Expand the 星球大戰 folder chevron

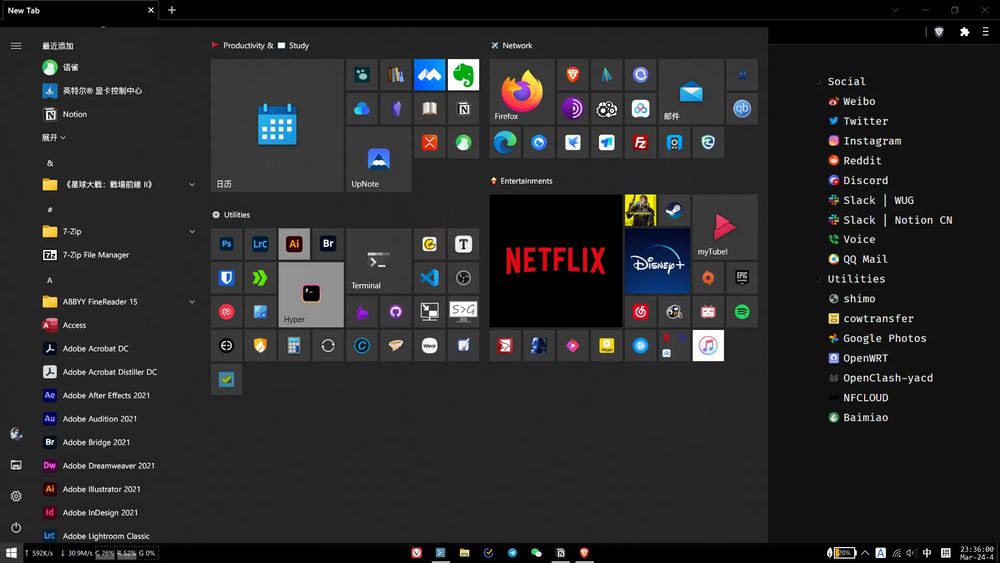pyautogui.click(x=192, y=184)
